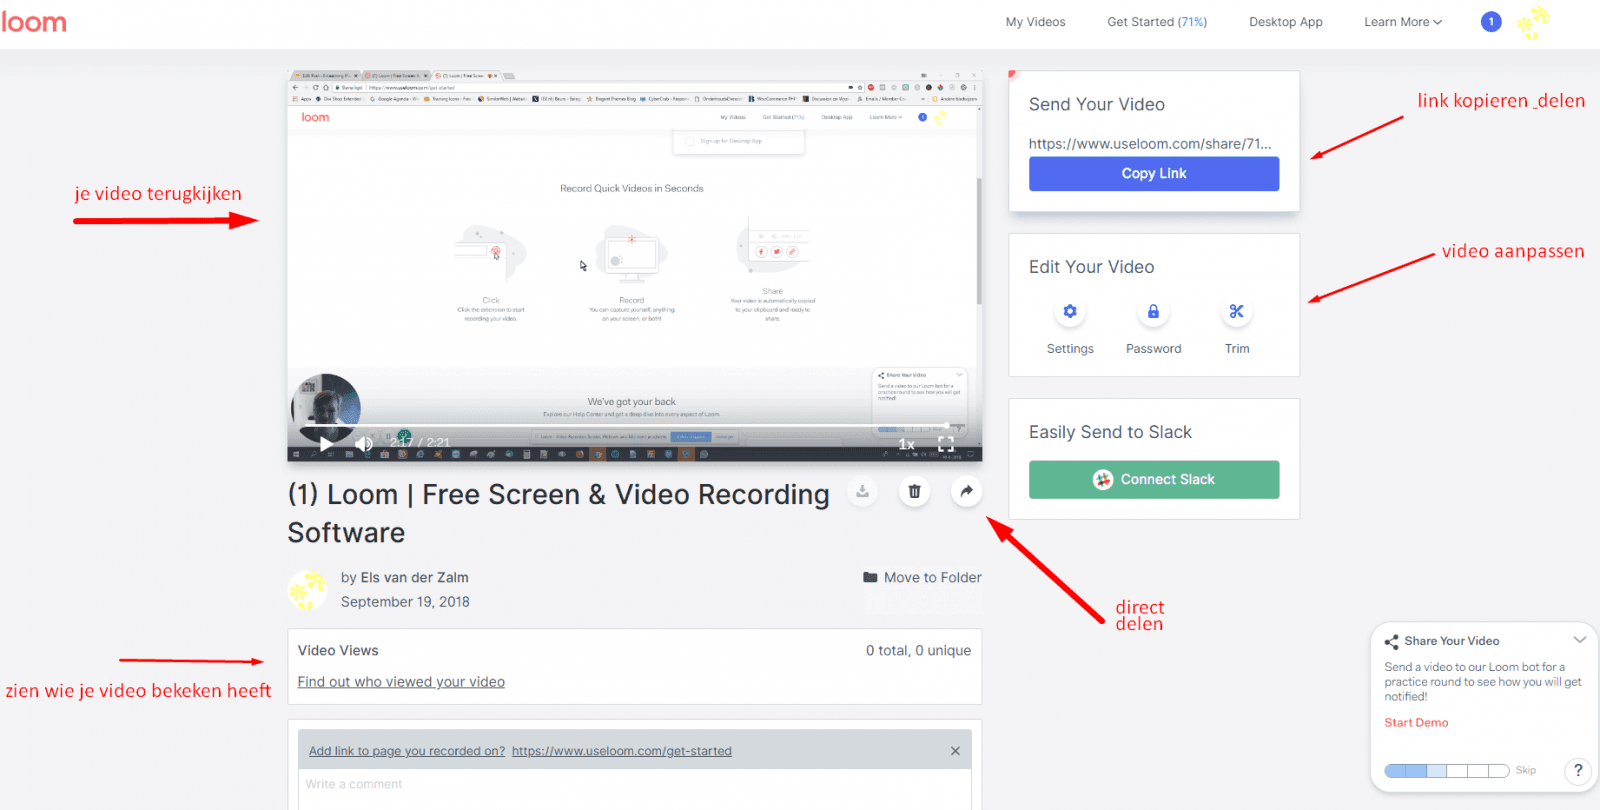Screen dimensions: 1600x810
Task: Download the video with download icon
Action: point(862,491)
